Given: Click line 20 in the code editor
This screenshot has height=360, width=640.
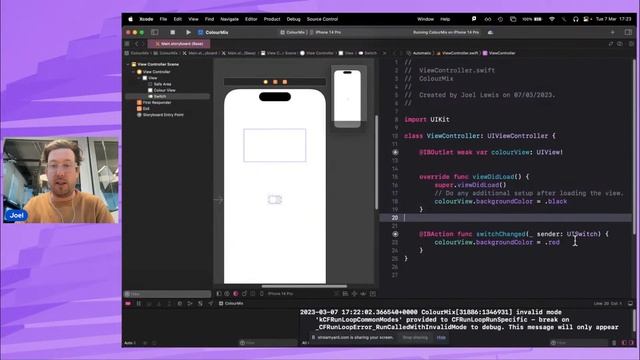Looking at the screenshot, I should click(505, 218).
